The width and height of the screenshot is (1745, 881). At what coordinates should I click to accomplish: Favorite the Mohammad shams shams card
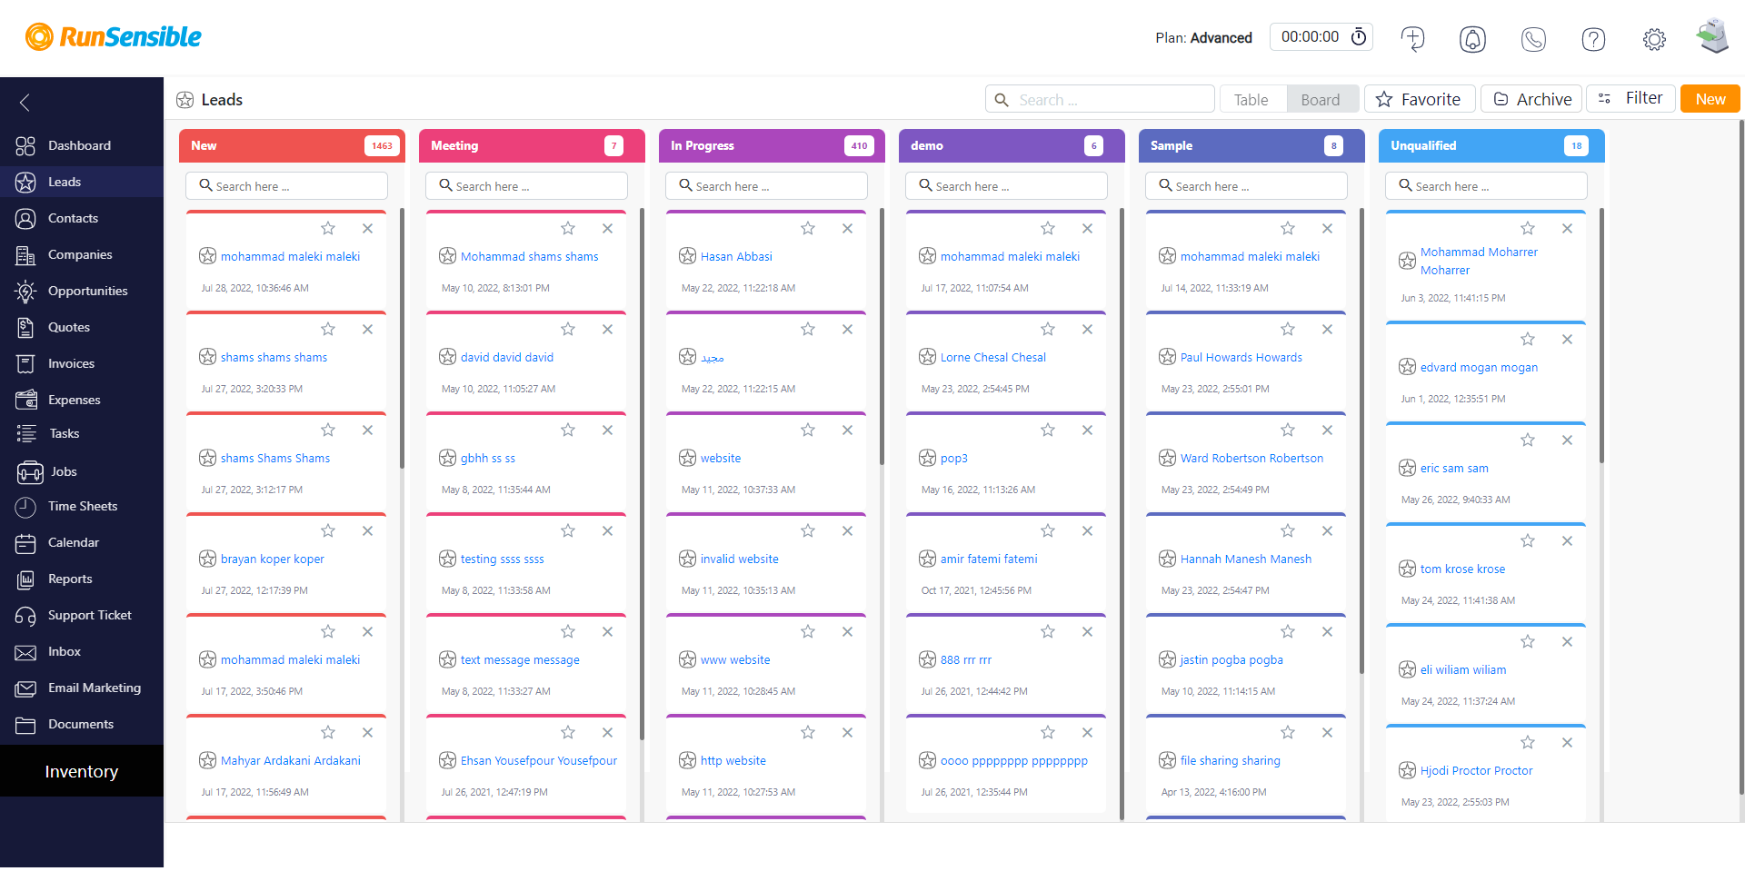568,229
